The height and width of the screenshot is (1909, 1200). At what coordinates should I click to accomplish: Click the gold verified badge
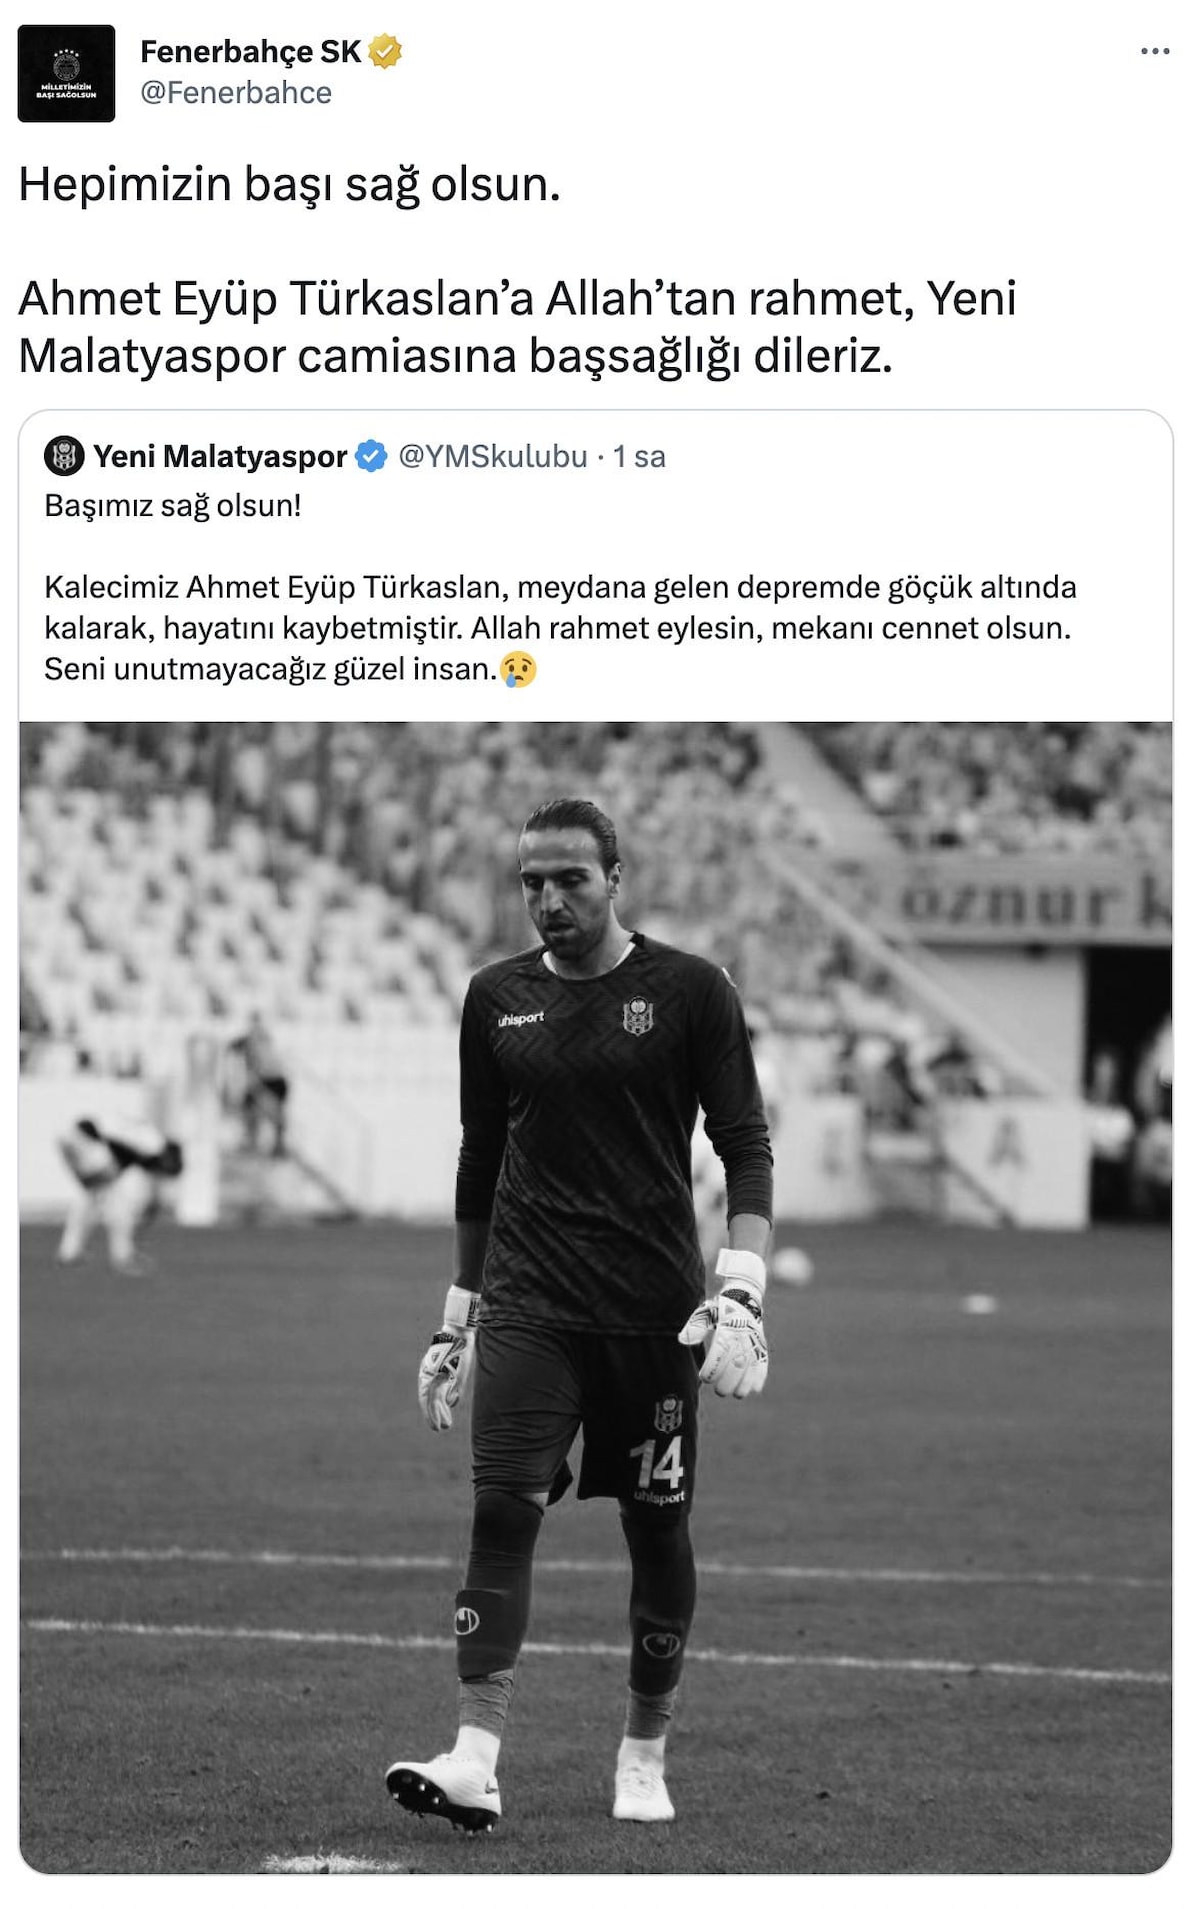(x=385, y=51)
